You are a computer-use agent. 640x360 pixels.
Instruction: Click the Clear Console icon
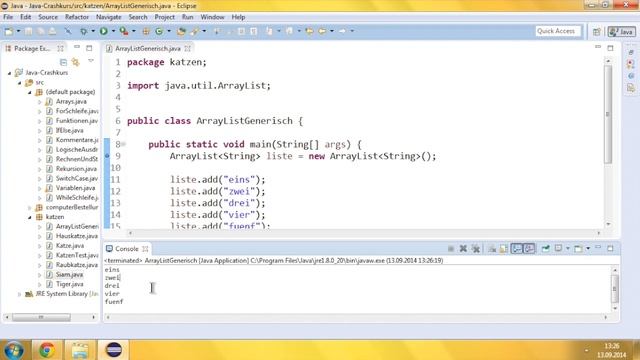pyautogui.click(x=492, y=249)
